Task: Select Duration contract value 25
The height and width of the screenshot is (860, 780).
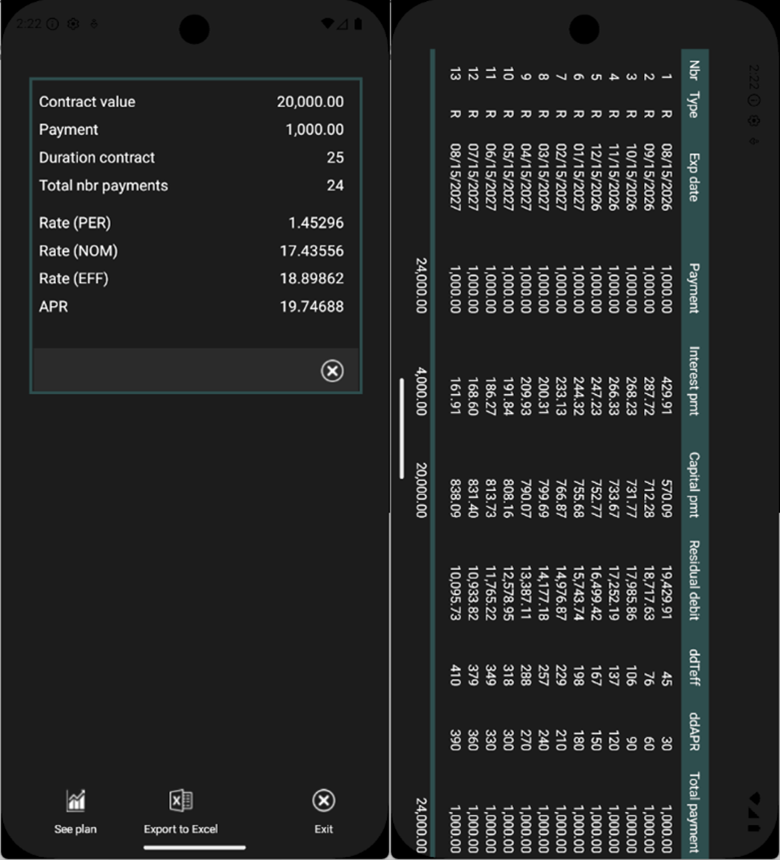Action: [335, 157]
